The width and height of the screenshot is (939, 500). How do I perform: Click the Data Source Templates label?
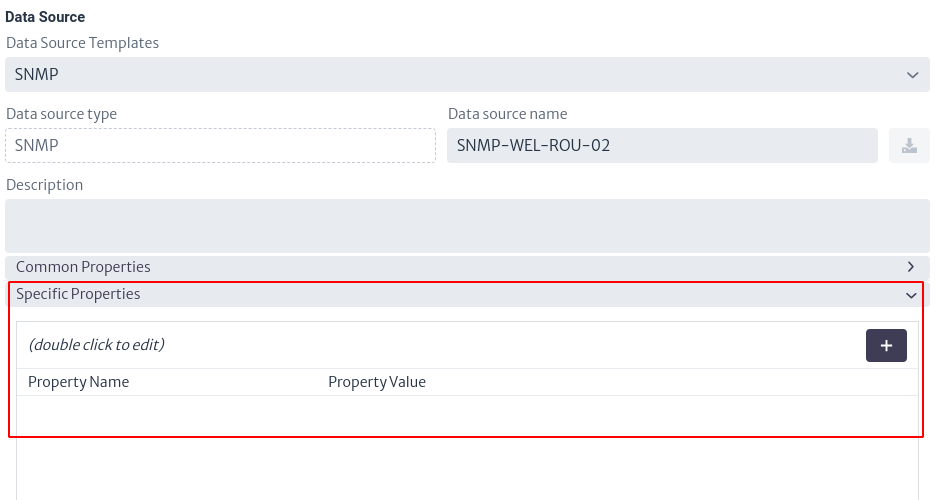click(x=83, y=43)
